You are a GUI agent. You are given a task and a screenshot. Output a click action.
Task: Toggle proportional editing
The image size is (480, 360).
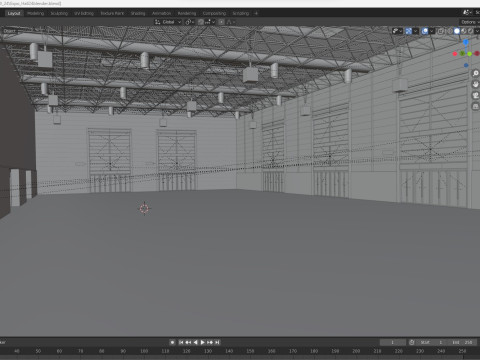pos(221,22)
